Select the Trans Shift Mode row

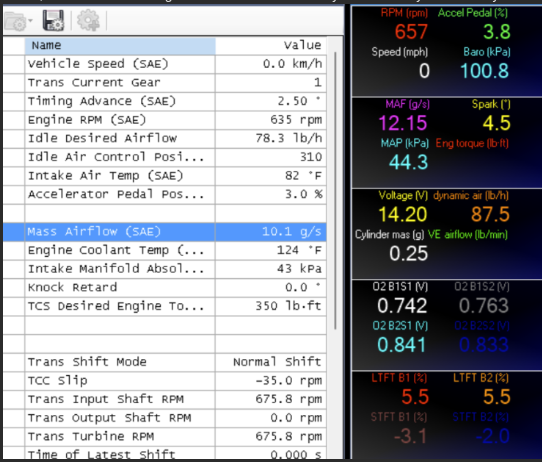(x=165, y=362)
